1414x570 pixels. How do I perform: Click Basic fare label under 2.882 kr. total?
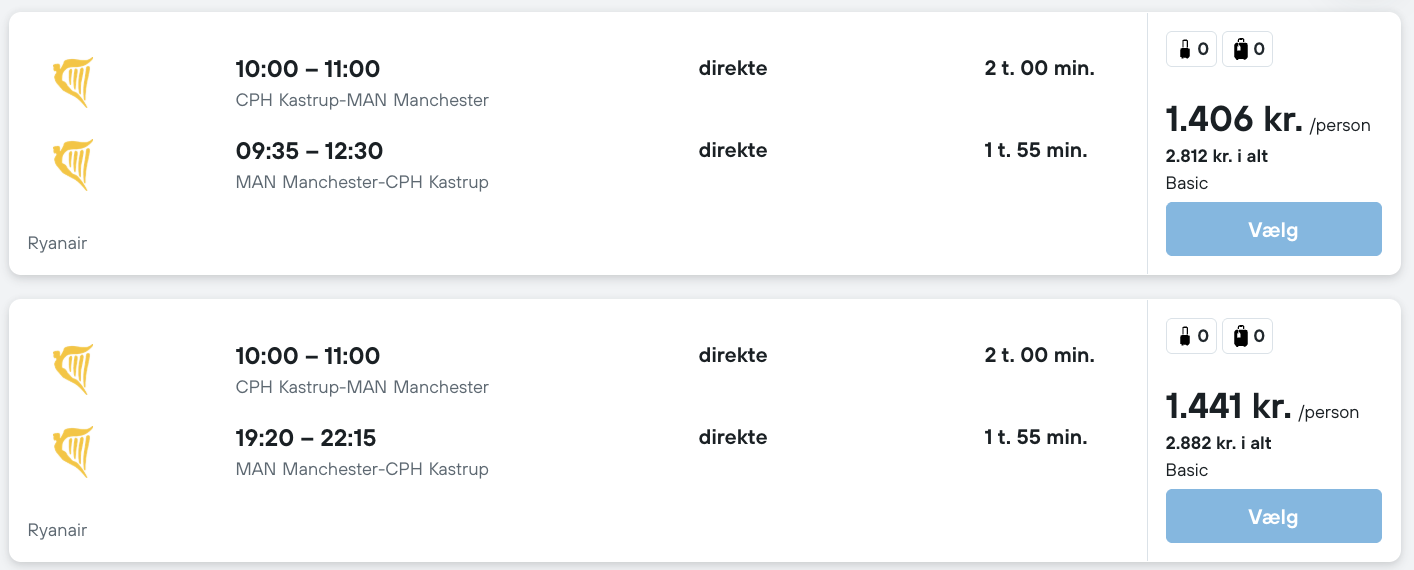[1186, 470]
